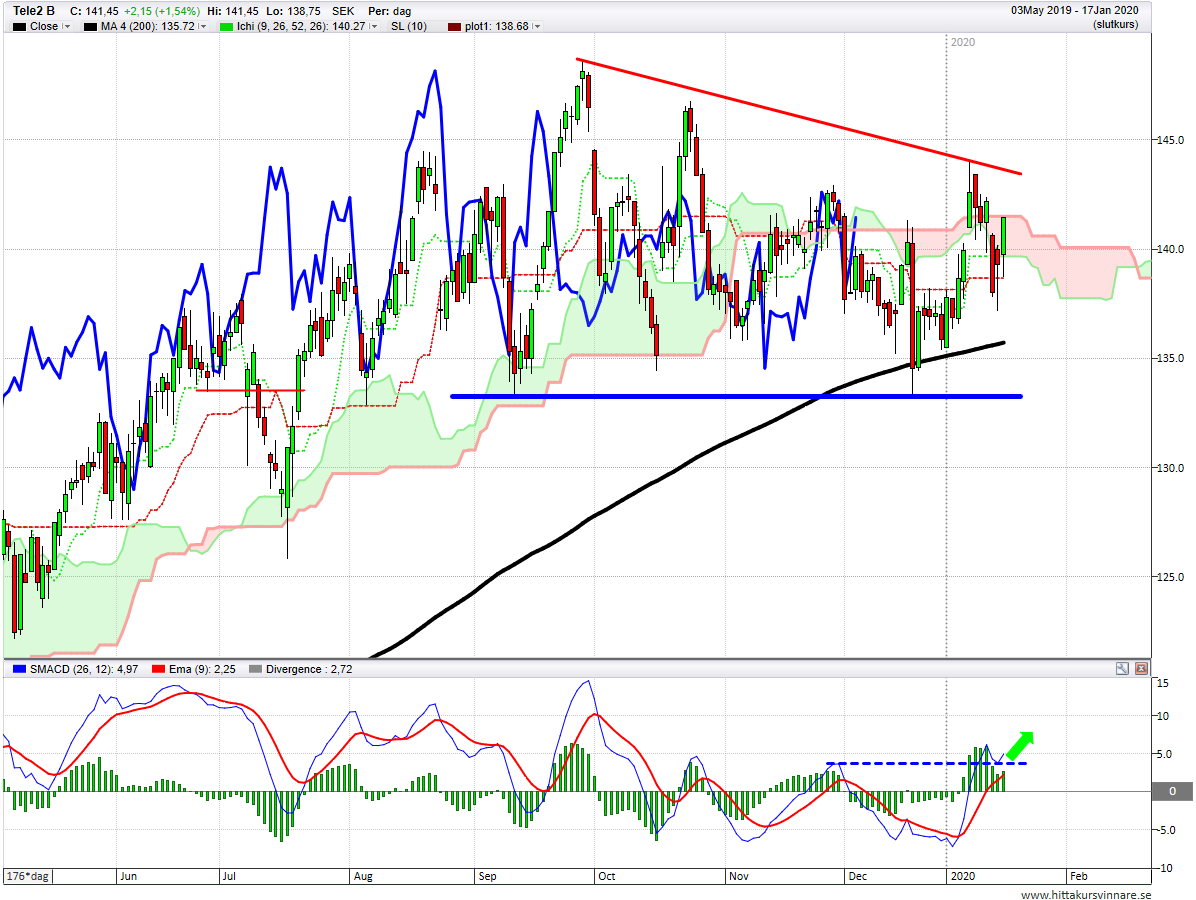Click the Ichi (9, 26, 52, 26) legend label
Screen dimensions: 1196x900
[301, 26]
